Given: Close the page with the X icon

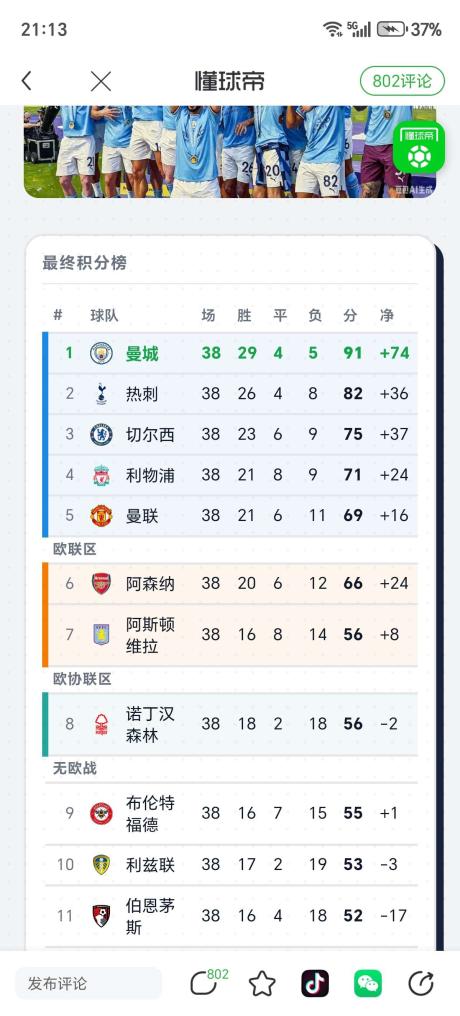Looking at the screenshot, I should click(101, 81).
